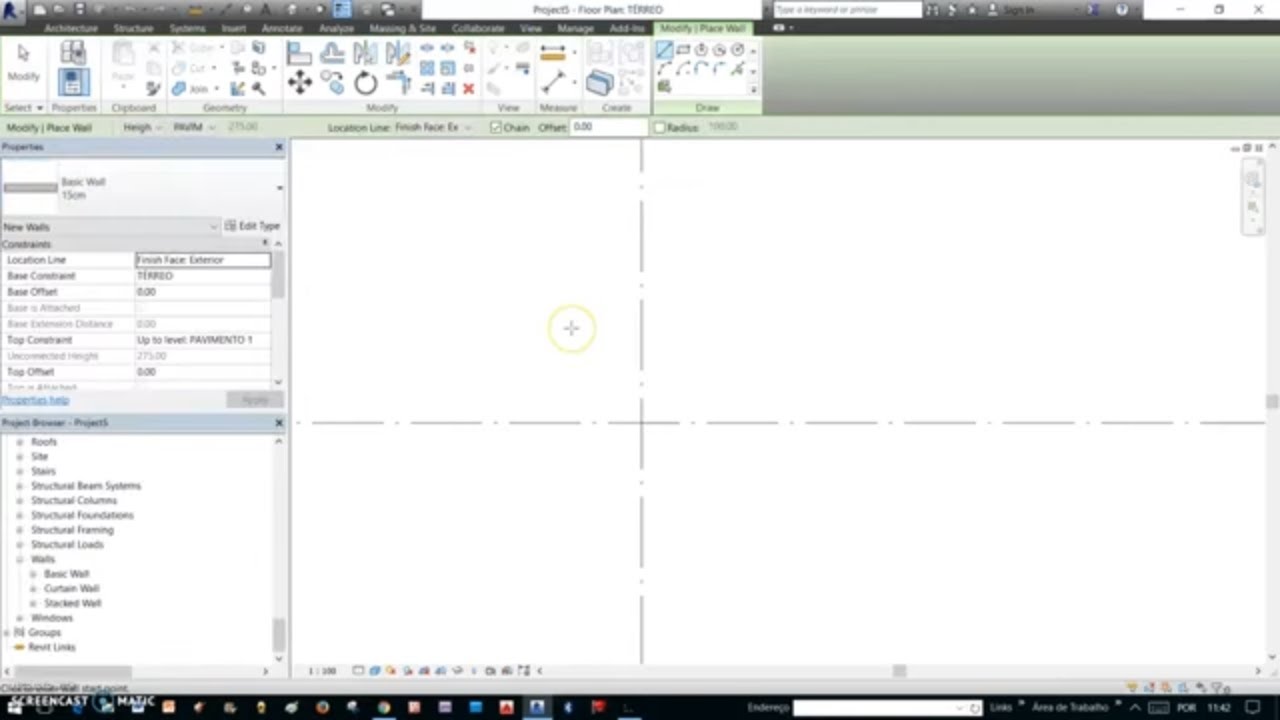
Task: Expand the Select panel dropdown
Action: (x=24, y=108)
